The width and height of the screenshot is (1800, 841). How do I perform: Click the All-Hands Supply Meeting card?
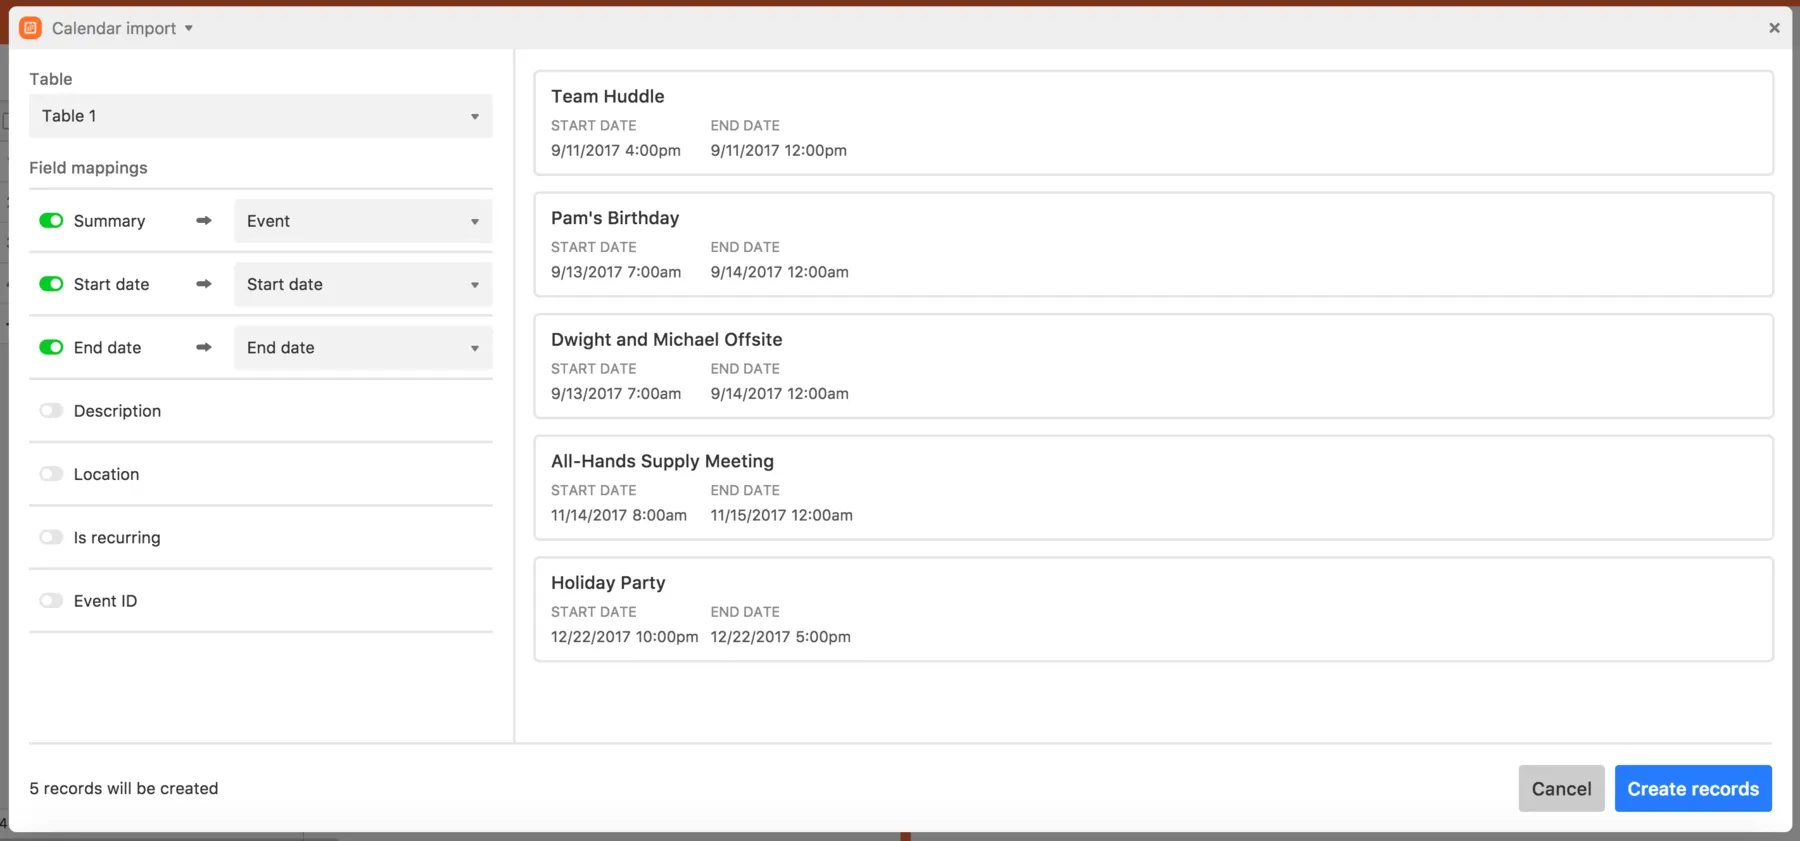[x=1153, y=488]
